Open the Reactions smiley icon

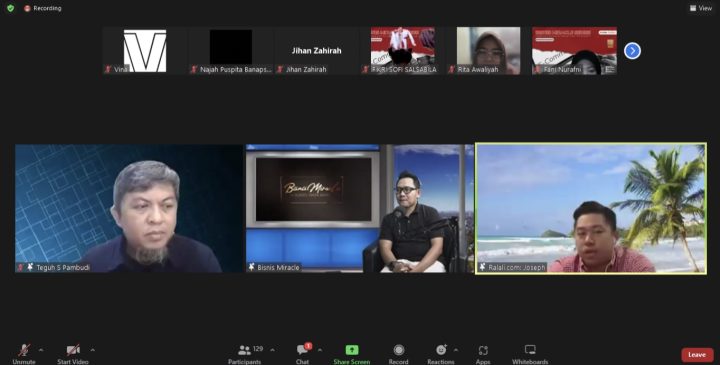click(441, 350)
